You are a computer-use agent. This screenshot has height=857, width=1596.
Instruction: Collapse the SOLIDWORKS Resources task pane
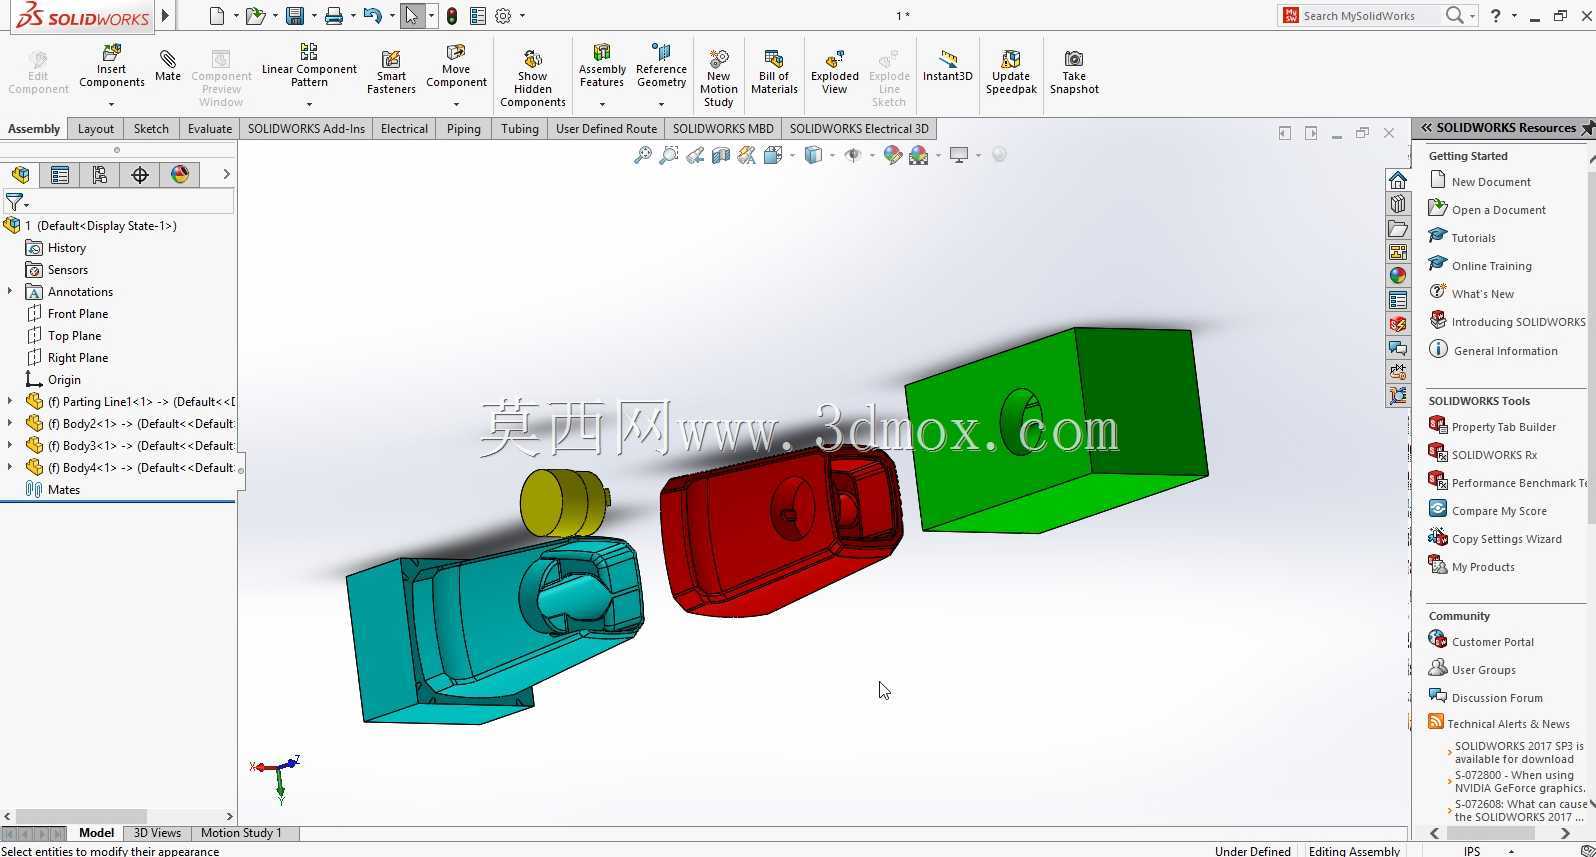1427,128
